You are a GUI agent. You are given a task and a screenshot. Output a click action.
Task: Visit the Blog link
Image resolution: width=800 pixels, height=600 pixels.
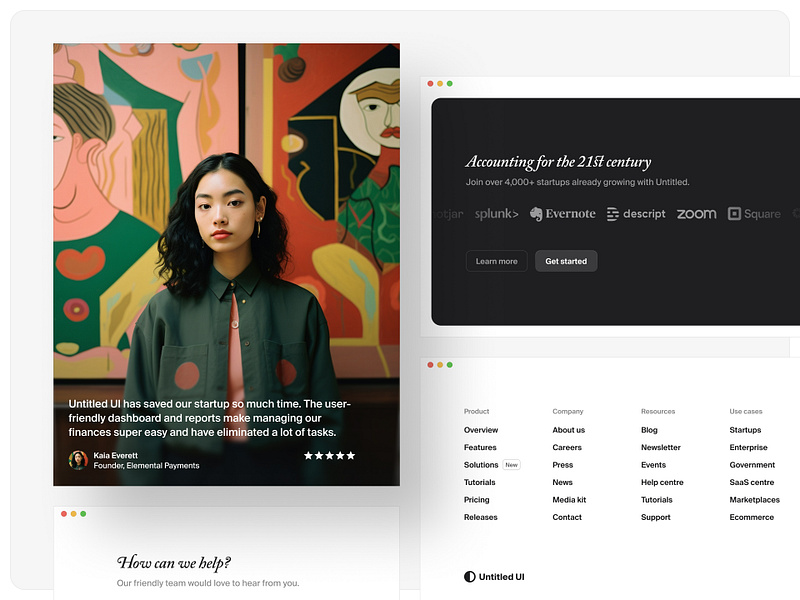click(649, 430)
